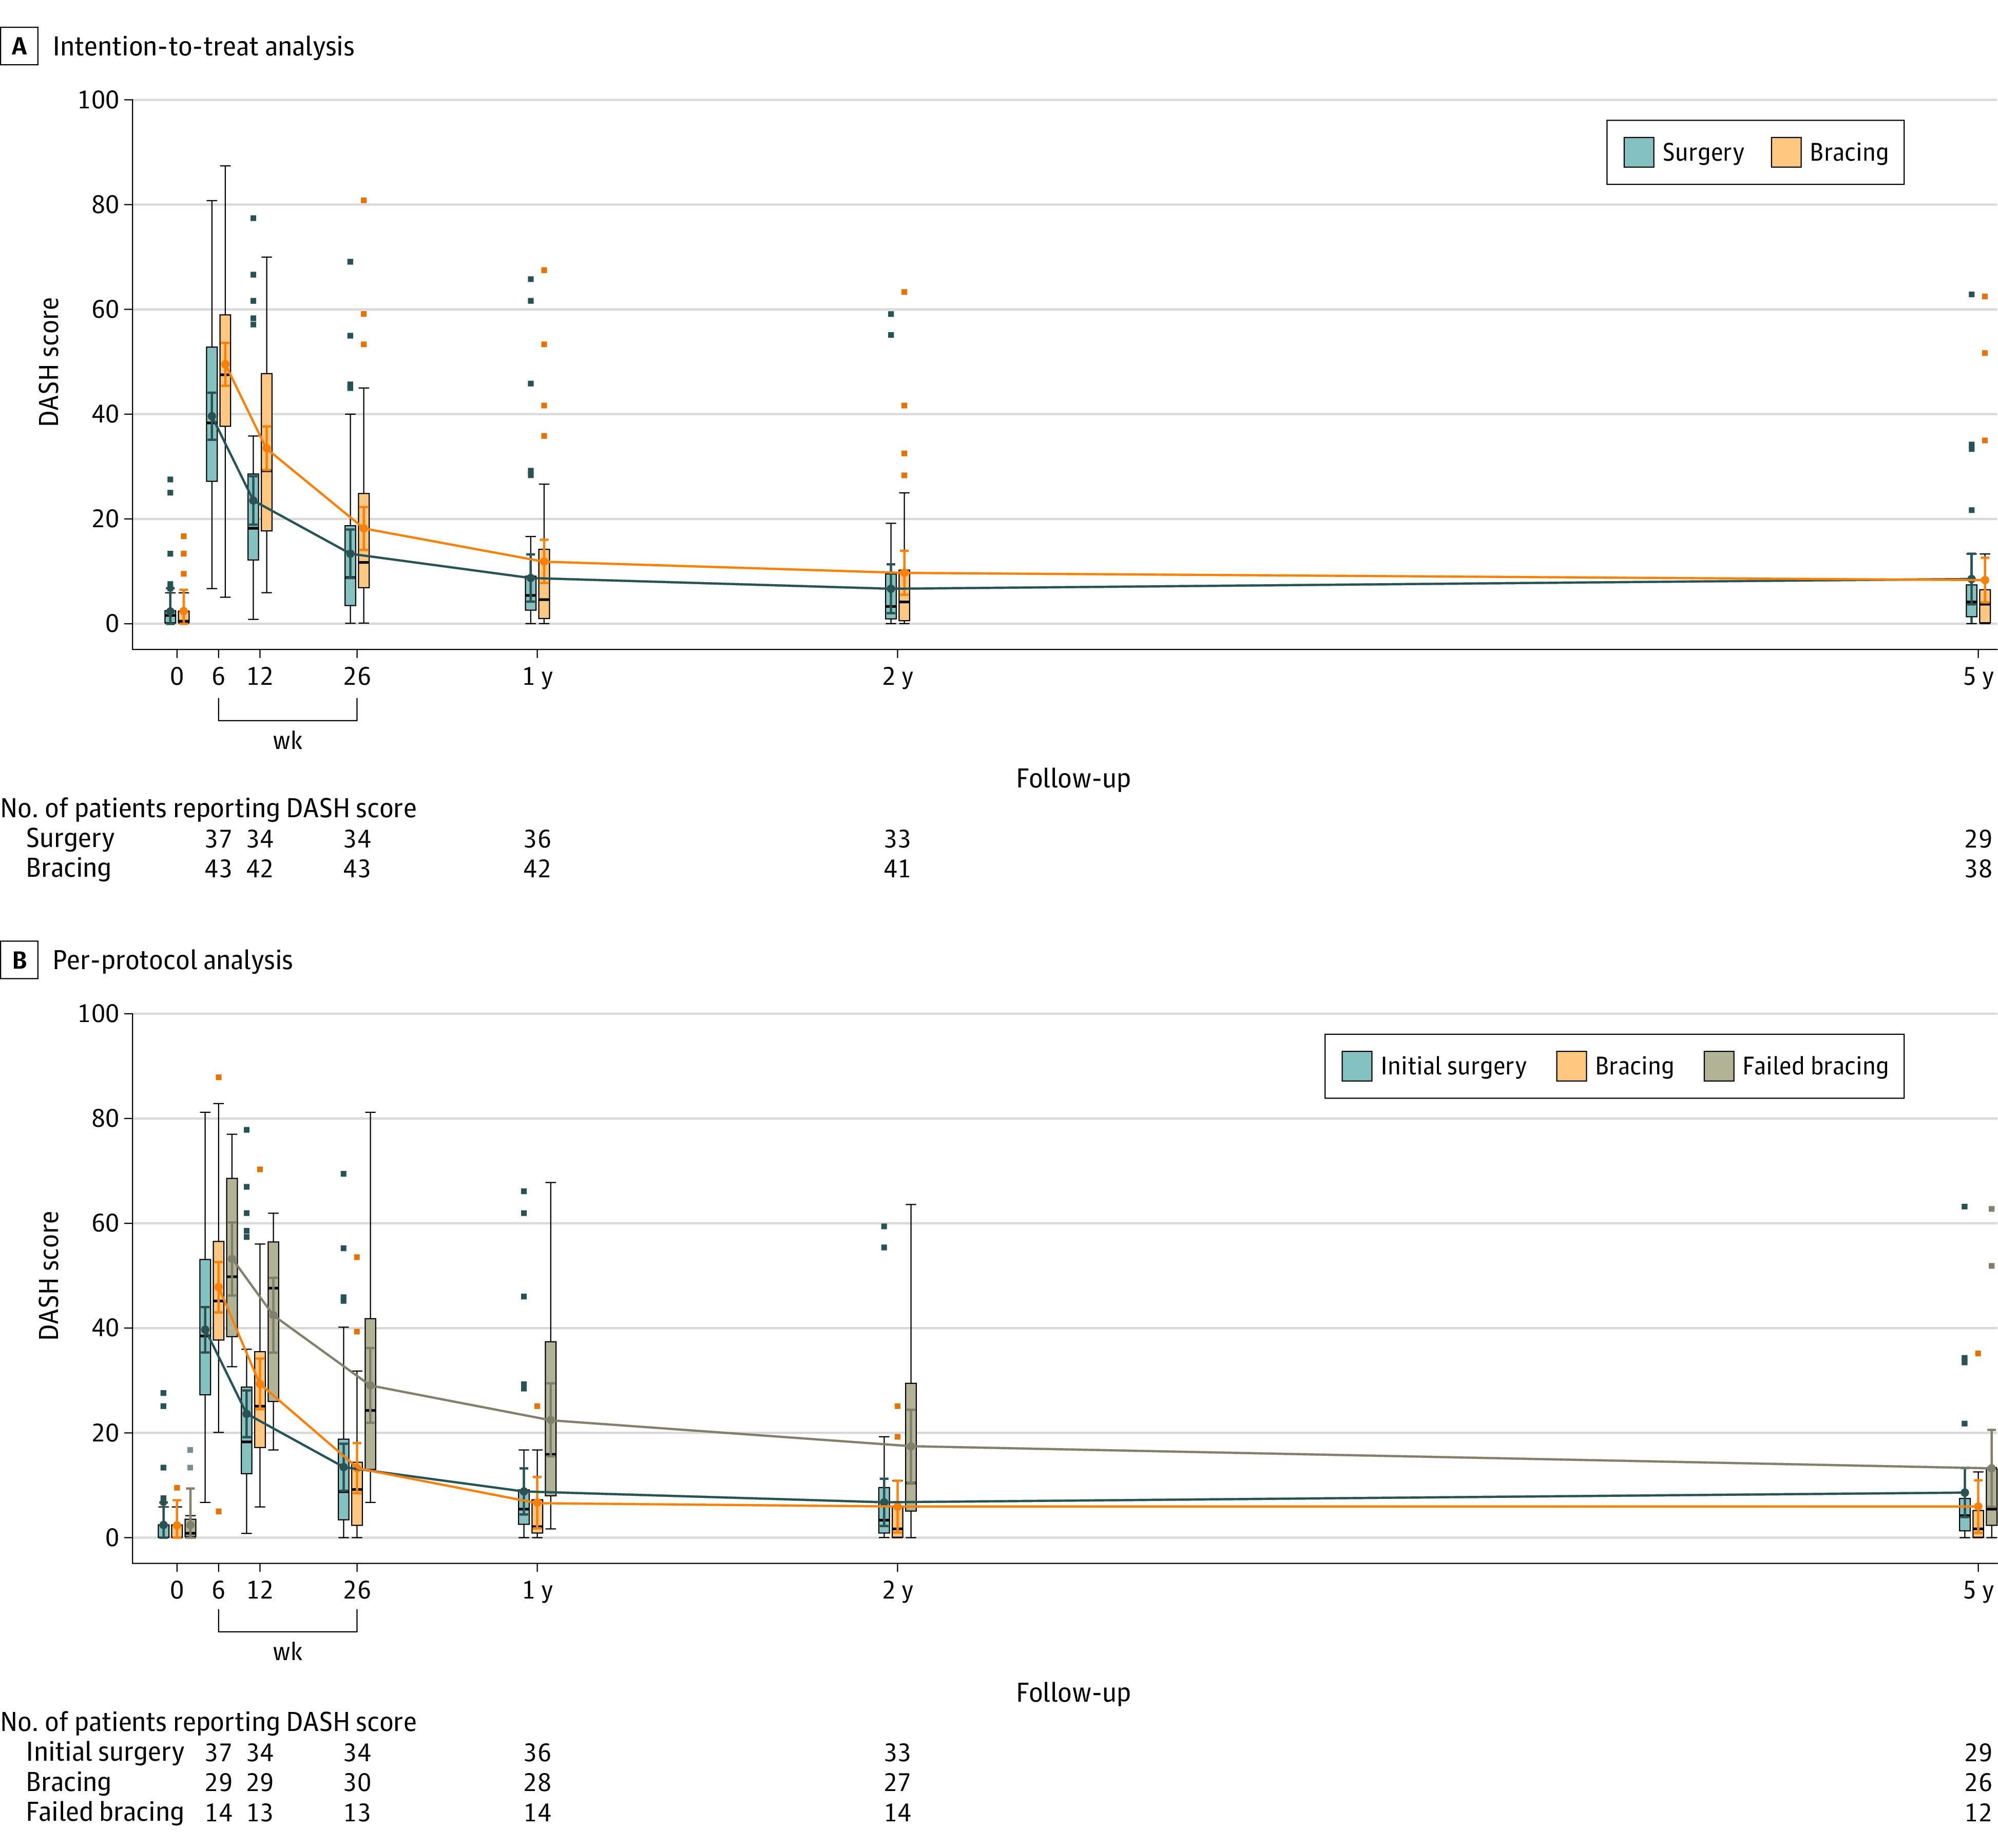The image size is (1998, 1848).
Task: Click the y-axis tick '20' in panel B
Action: tap(105, 1433)
